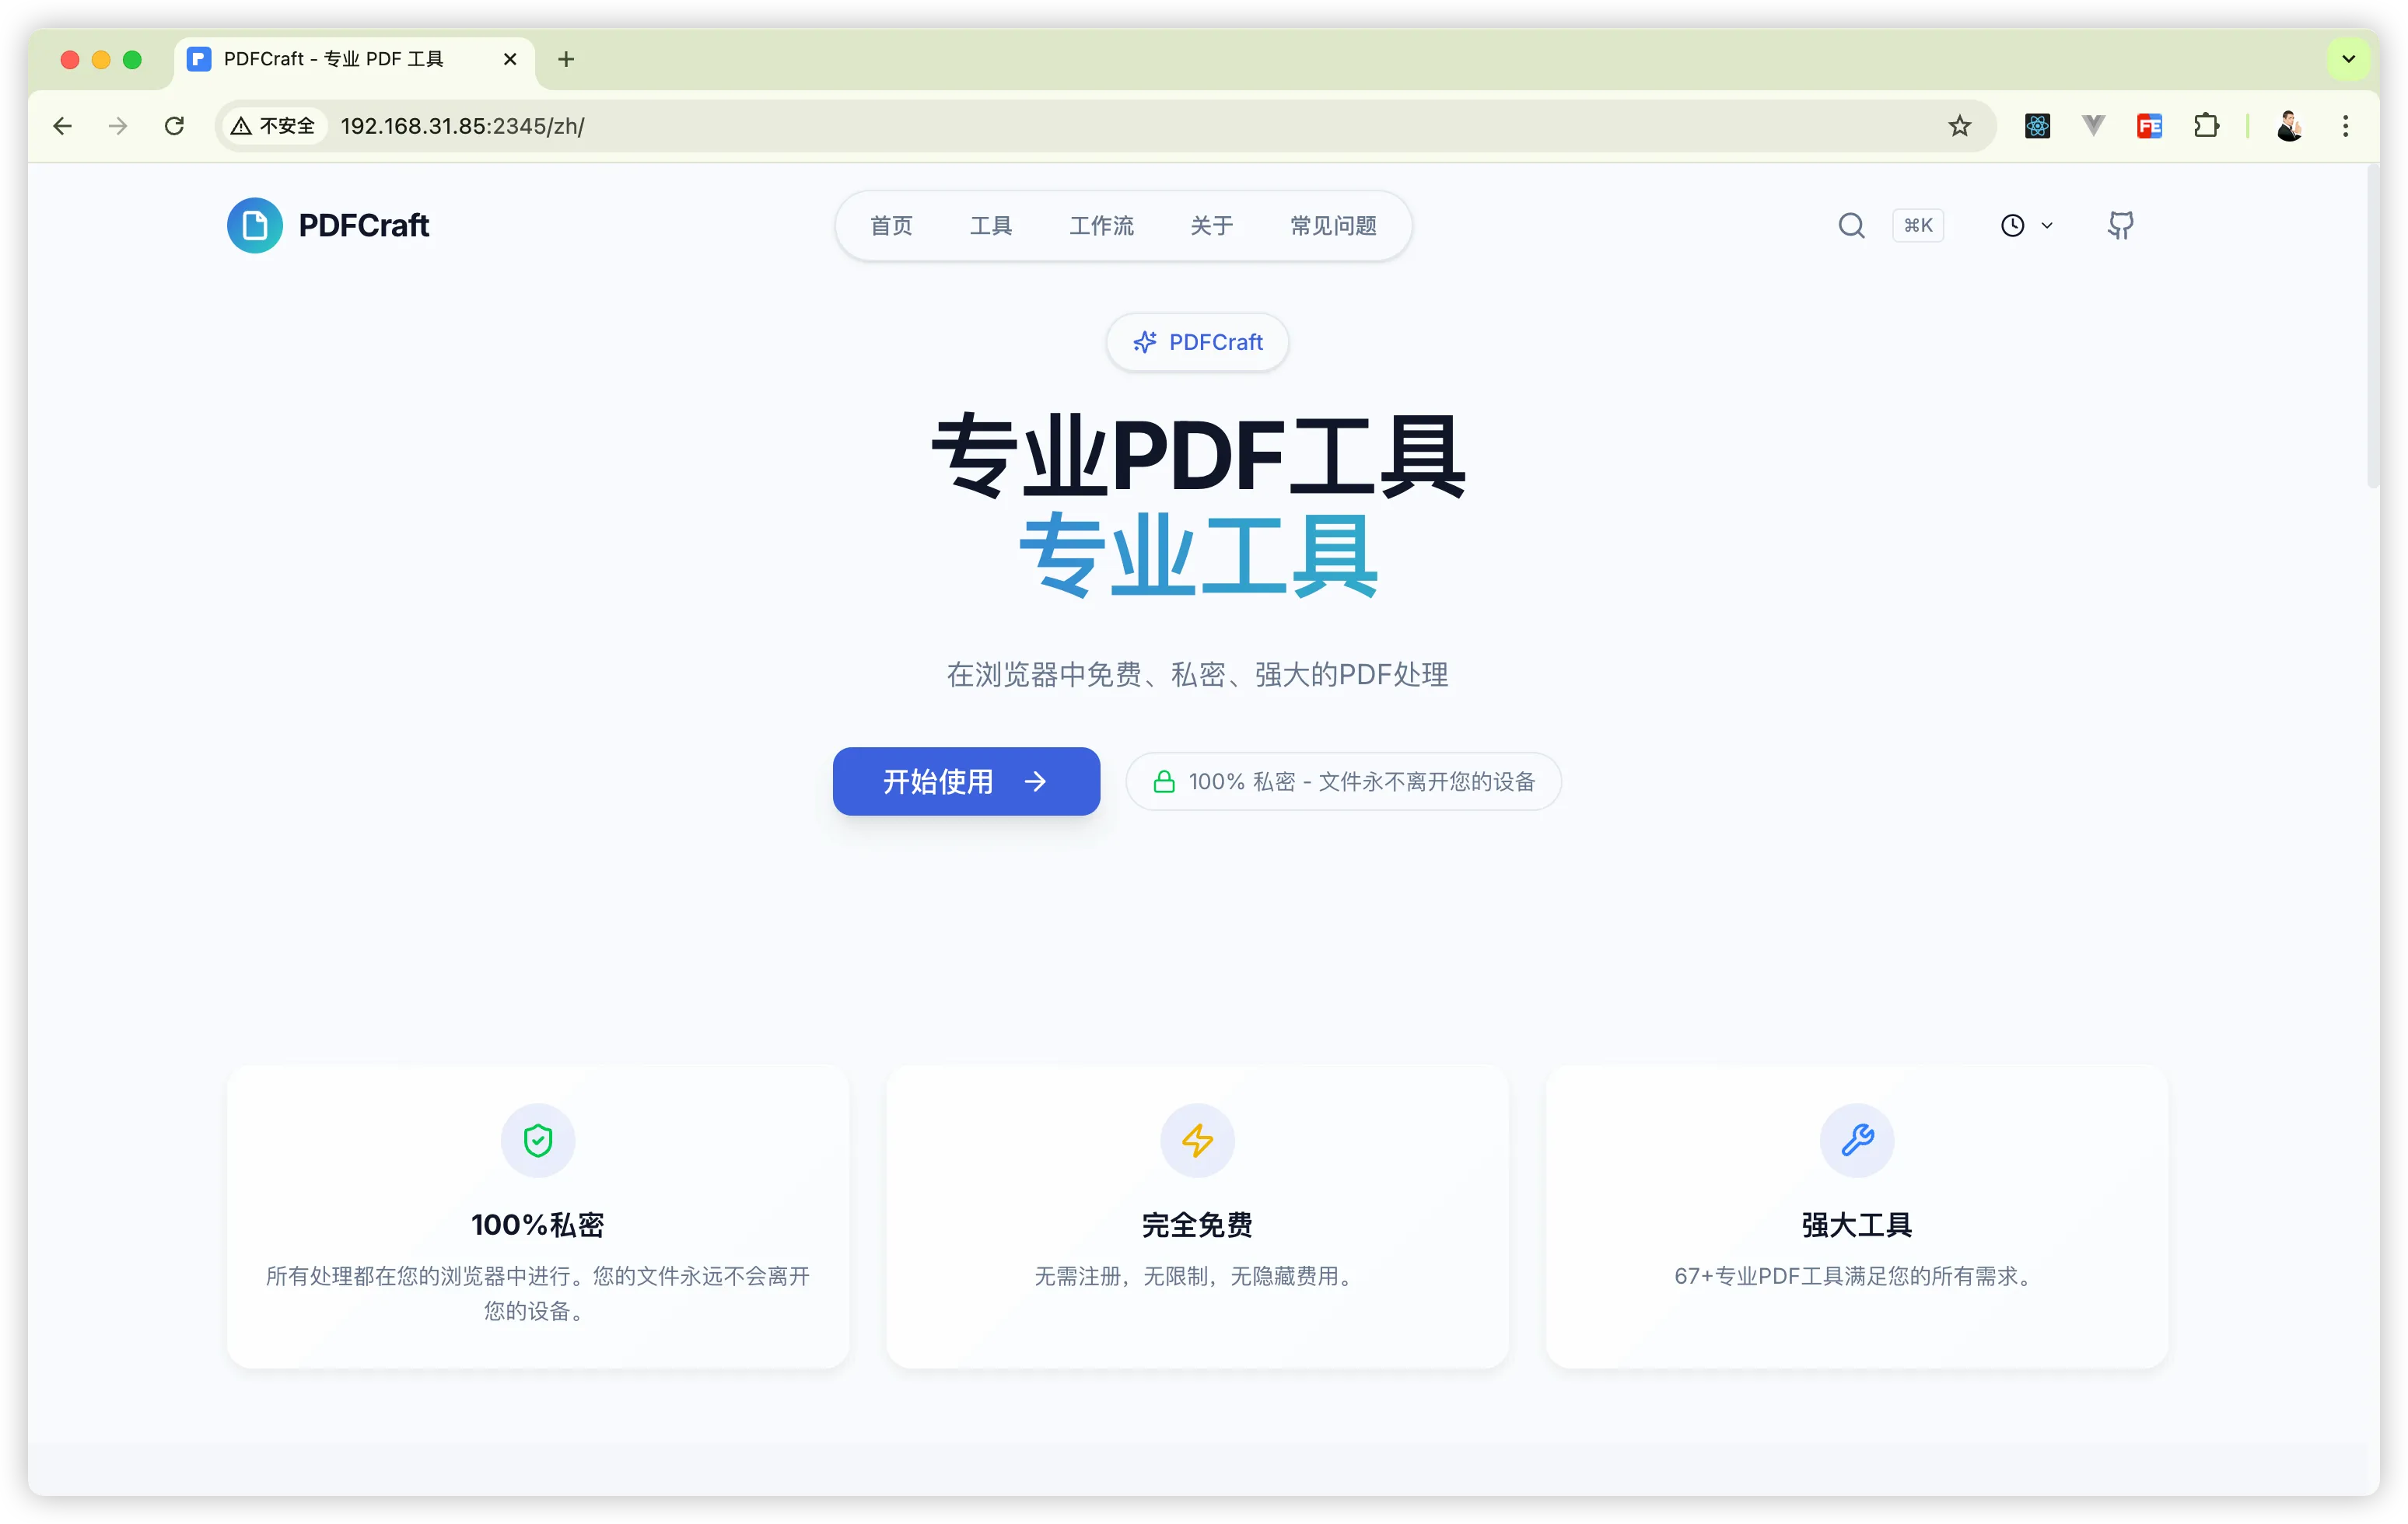Click the 不安全 security warning chip
2408x1524 pixels.
(273, 126)
